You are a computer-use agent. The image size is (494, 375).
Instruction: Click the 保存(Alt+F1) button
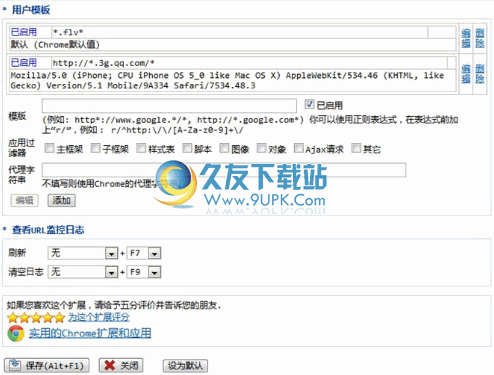coord(47,366)
